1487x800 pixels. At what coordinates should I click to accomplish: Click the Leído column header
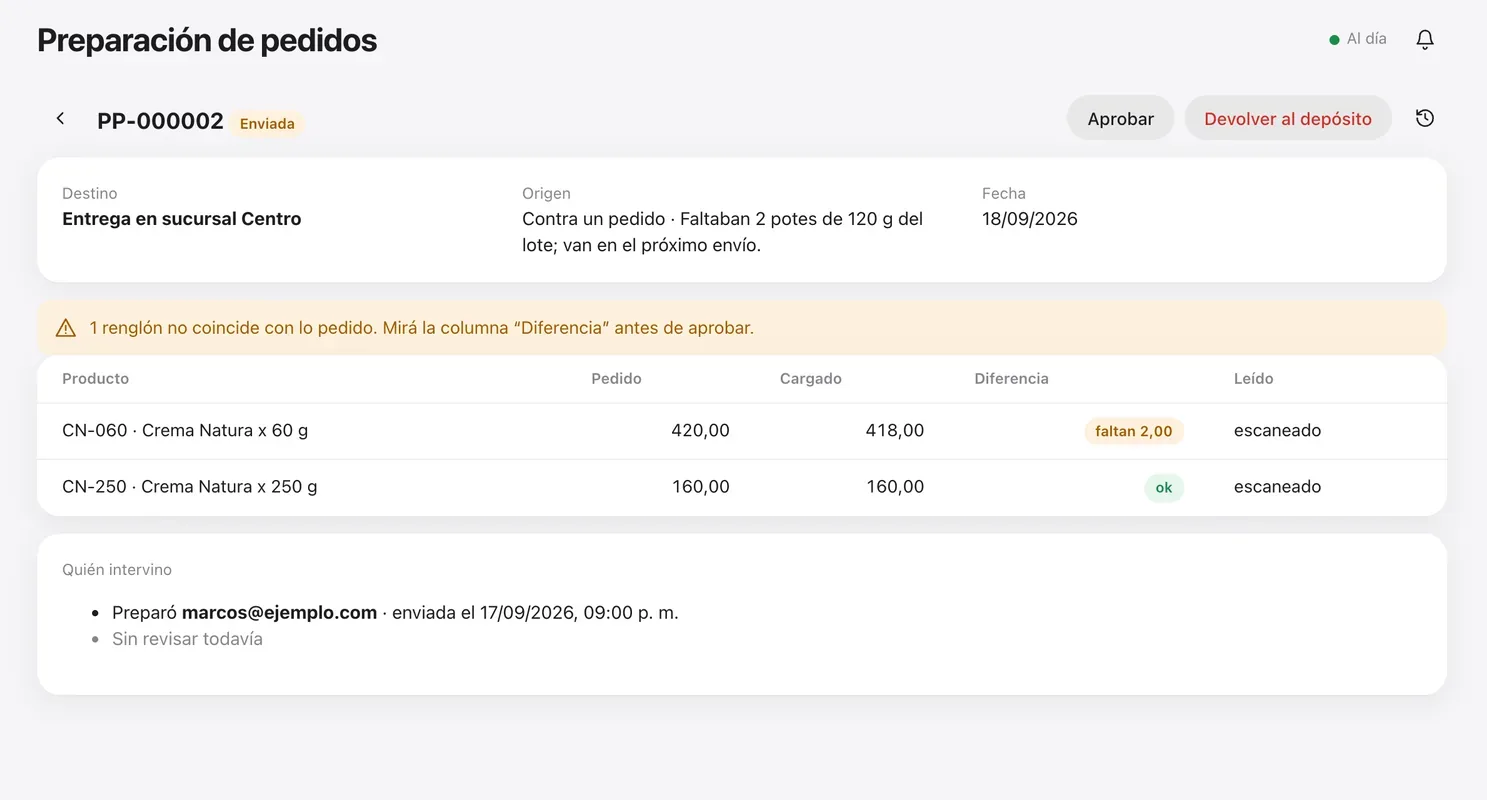1254,379
